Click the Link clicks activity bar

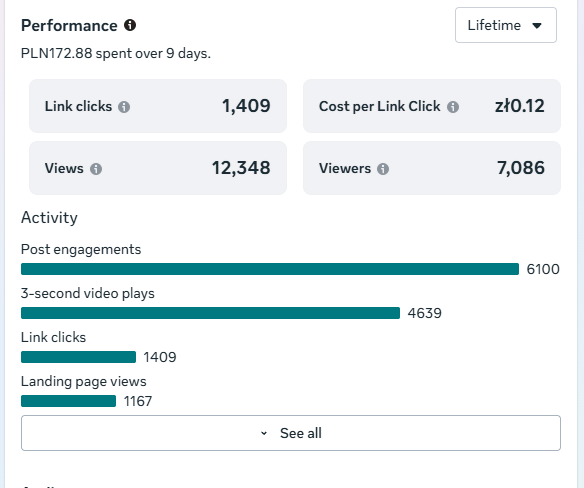tap(79, 357)
